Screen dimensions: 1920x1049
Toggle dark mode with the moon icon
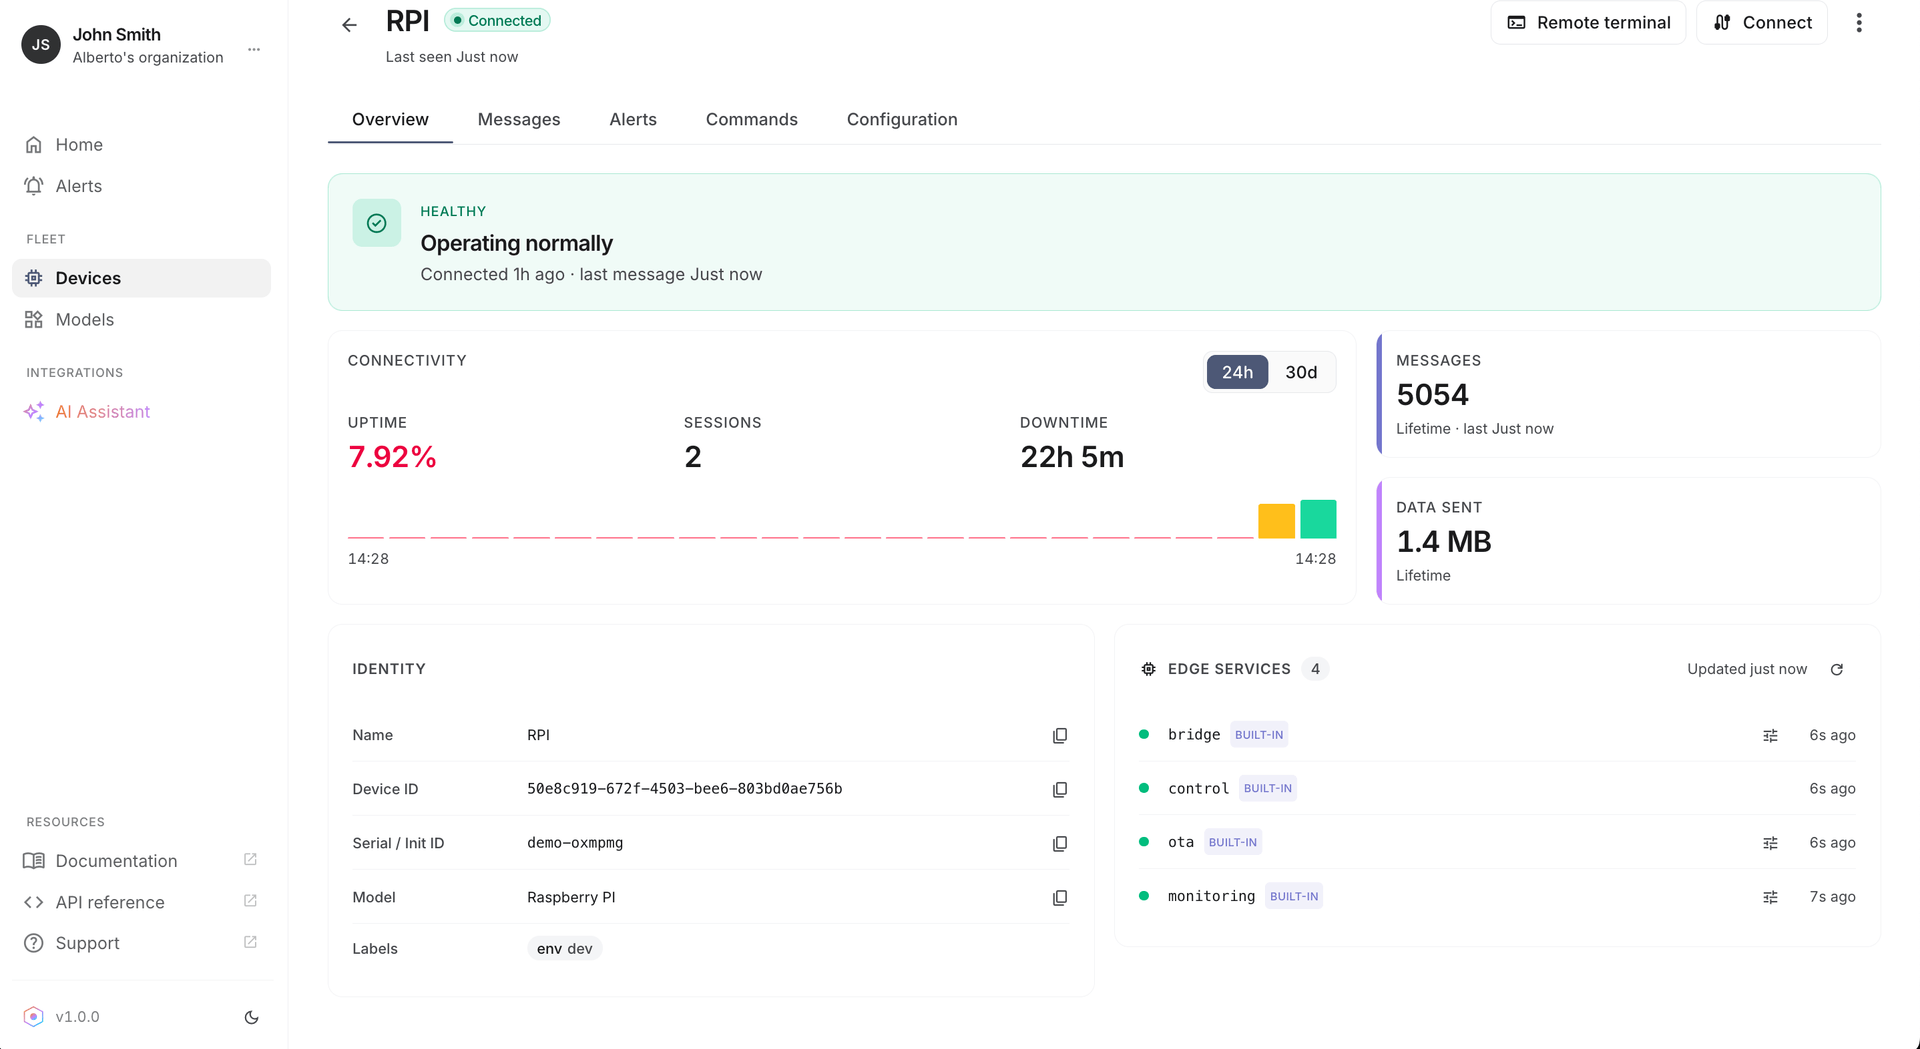pos(252,1017)
